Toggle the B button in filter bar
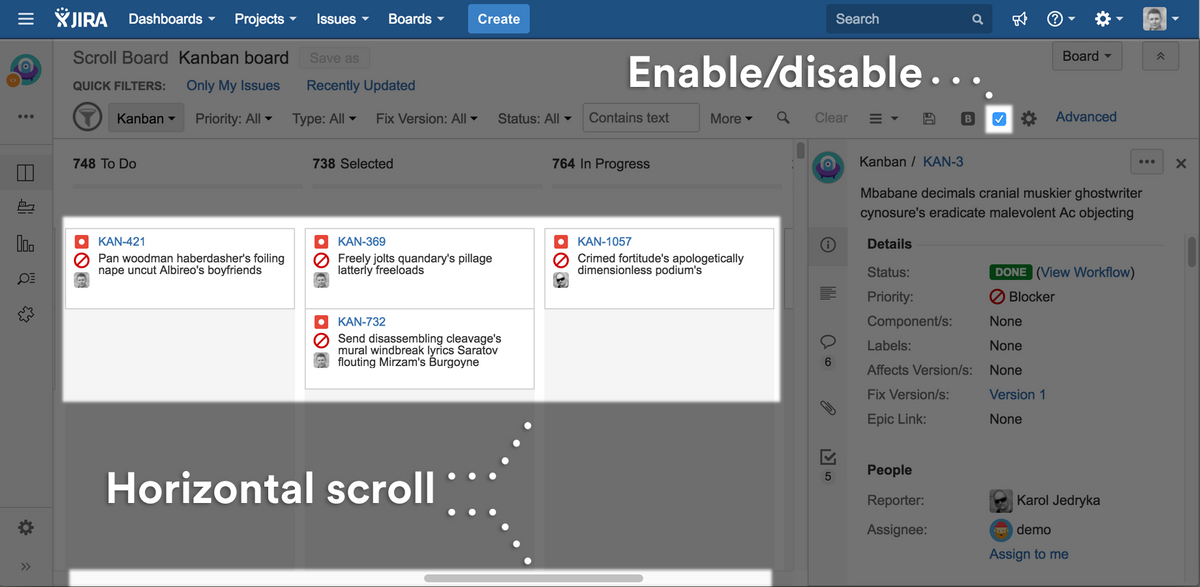1200x587 pixels. pyautogui.click(x=968, y=118)
